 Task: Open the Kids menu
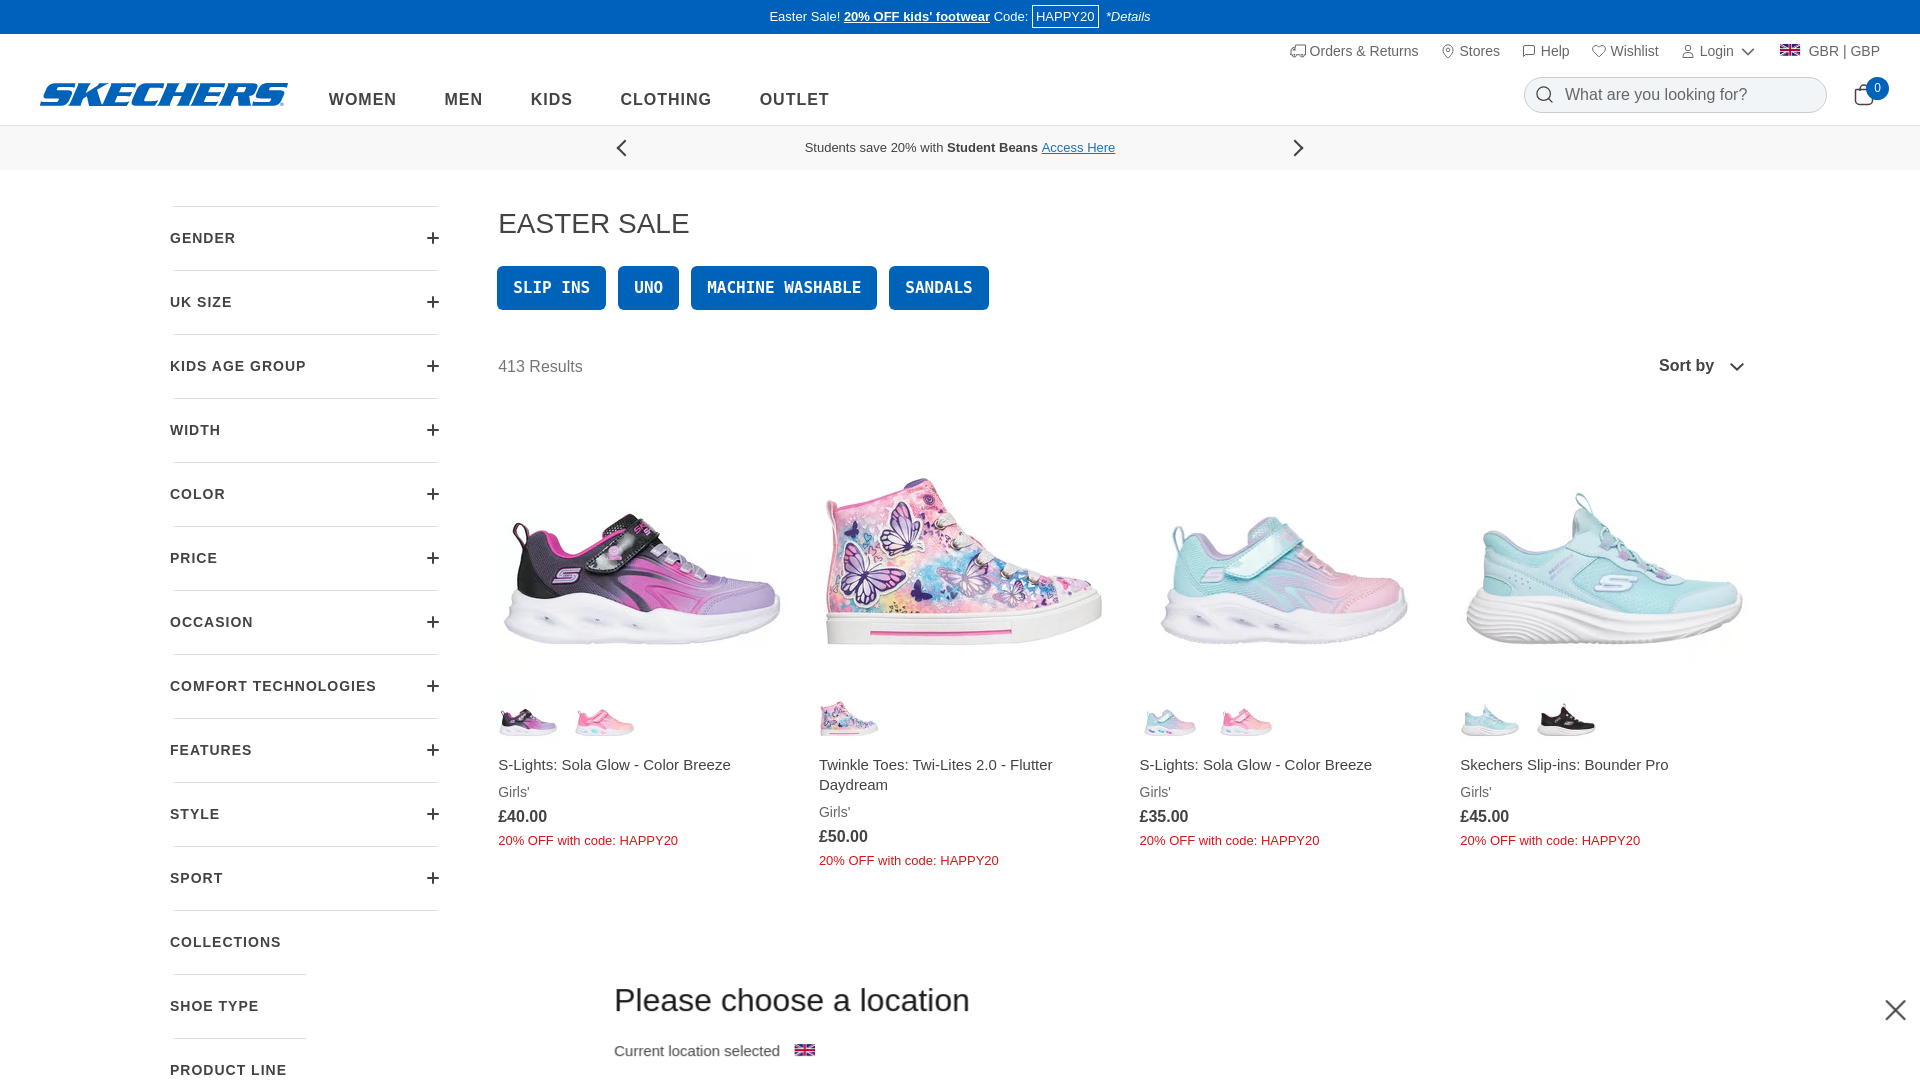coord(551,100)
